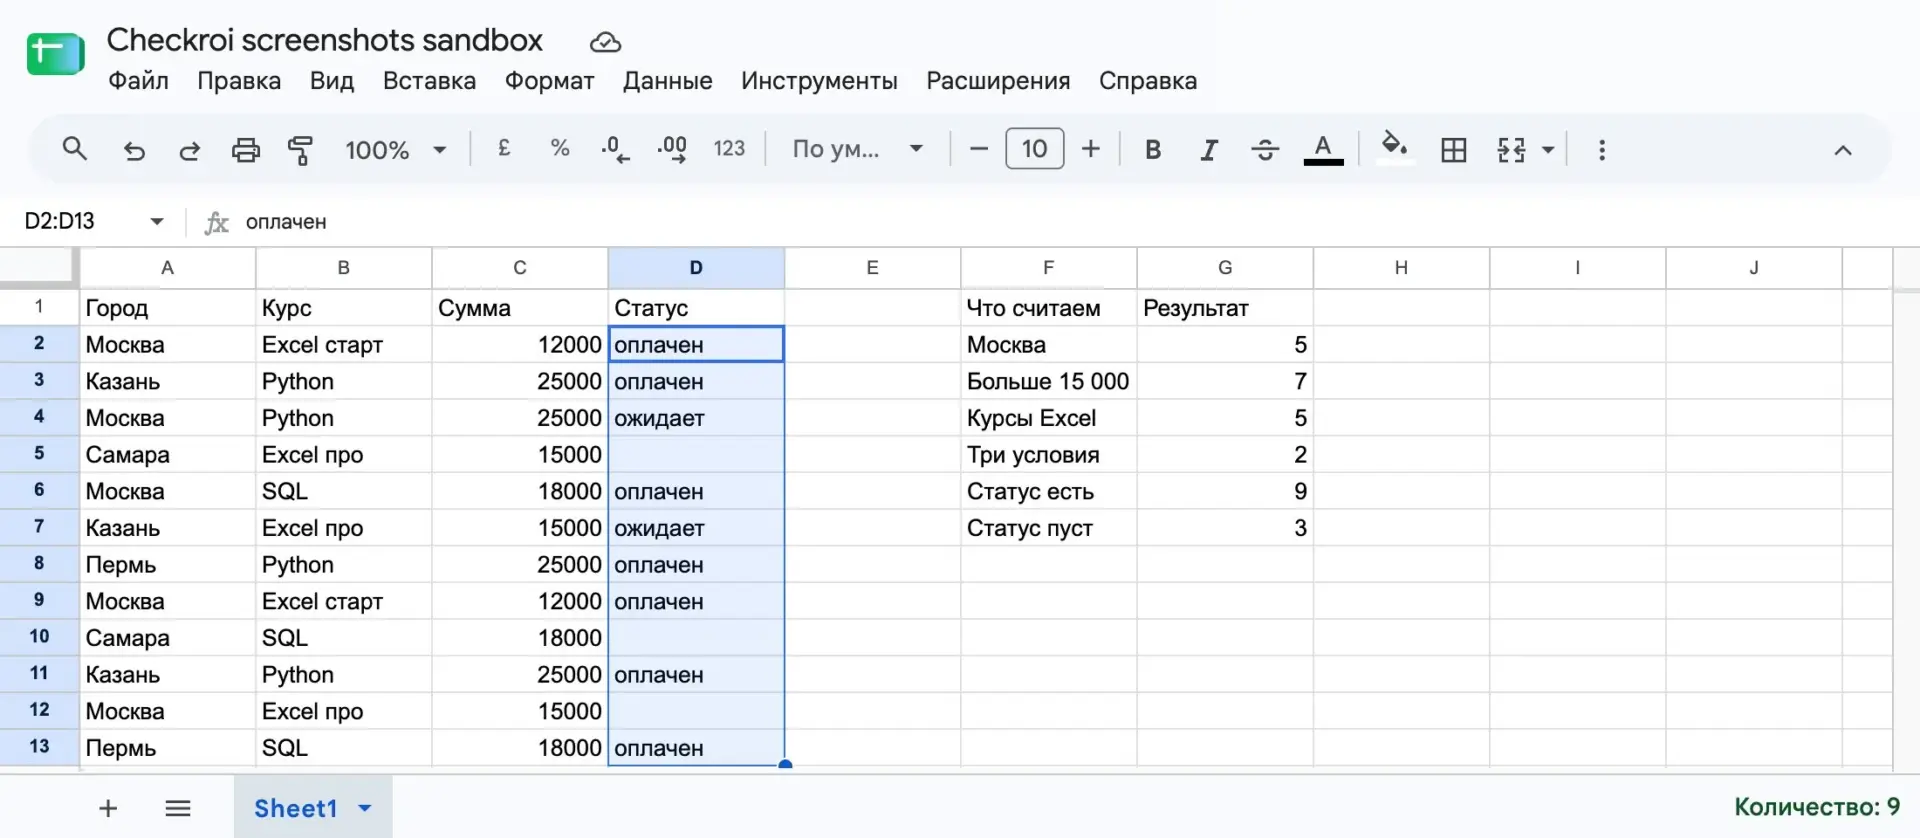Screen dimensions: 1920x838
Task: Decrease the font size
Action: pyautogui.click(x=979, y=150)
